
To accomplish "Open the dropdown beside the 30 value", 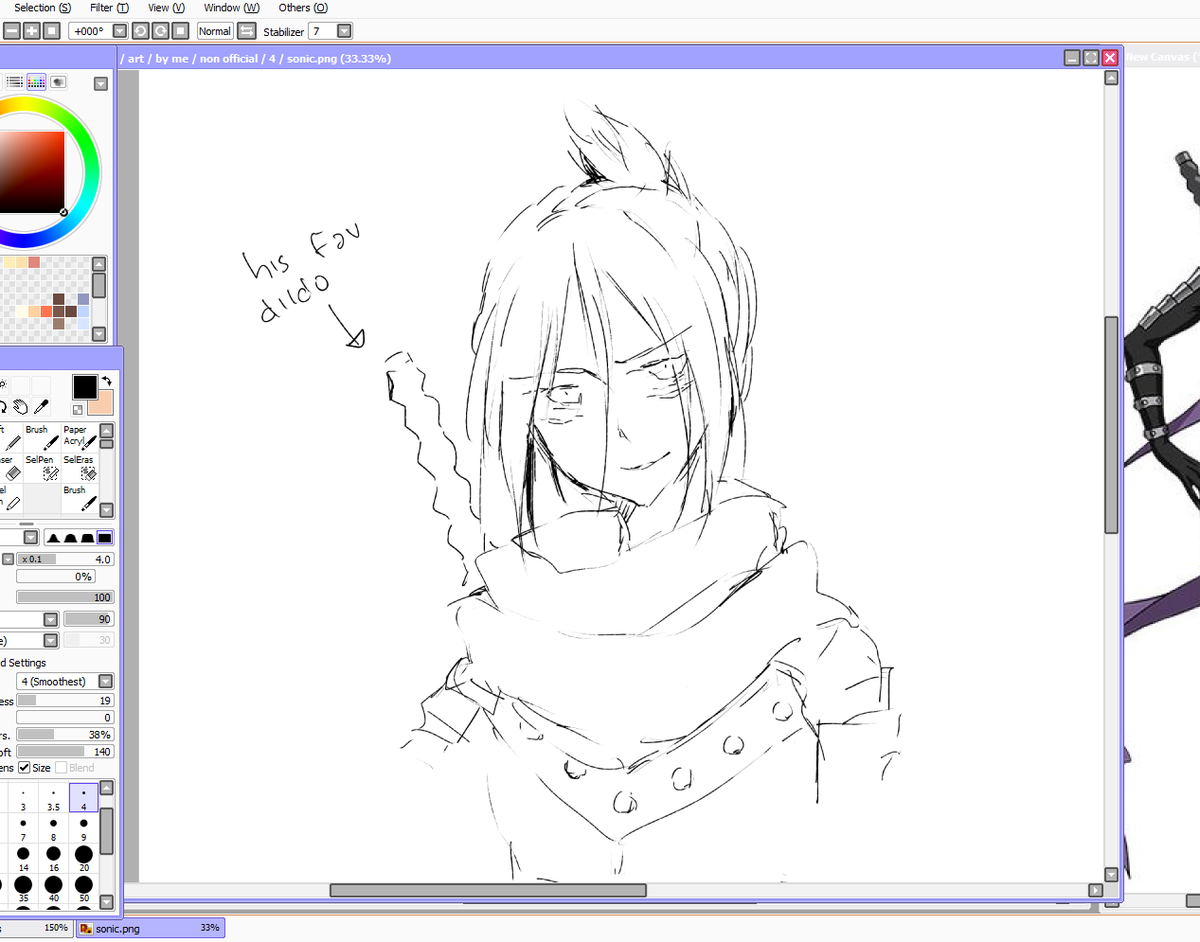I will (50, 640).
